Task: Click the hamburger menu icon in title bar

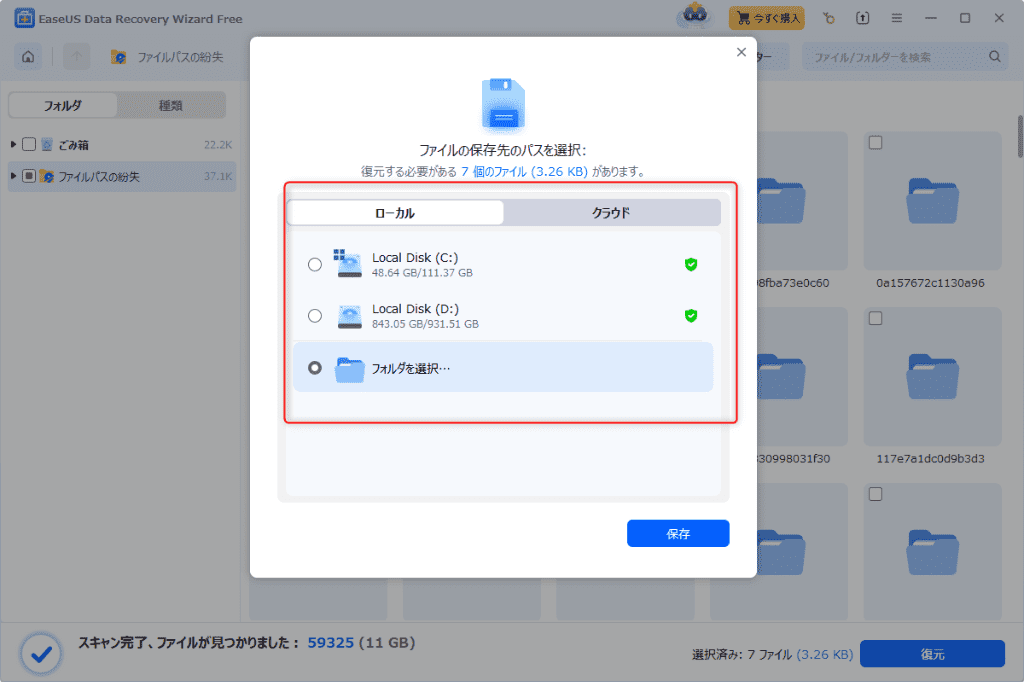Action: click(897, 18)
